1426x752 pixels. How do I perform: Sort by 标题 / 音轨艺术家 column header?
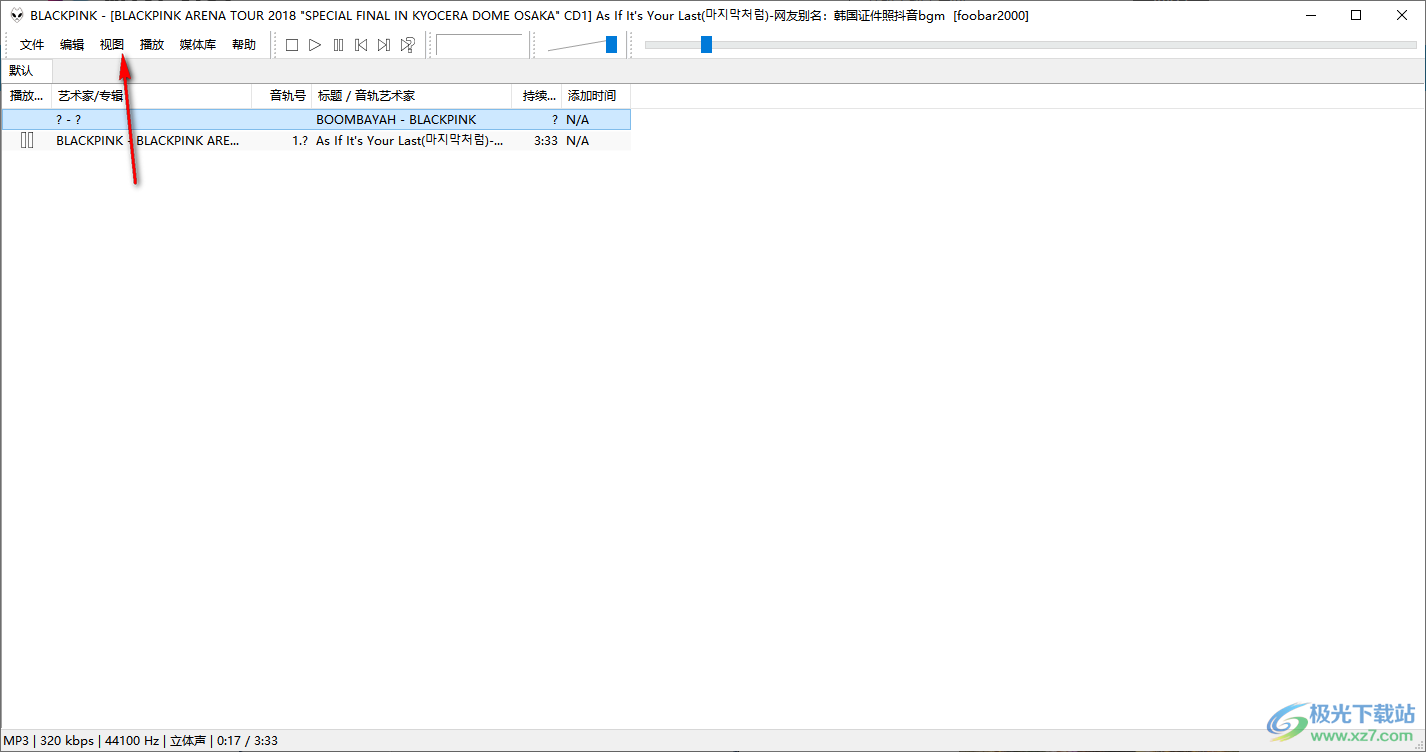click(x=412, y=96)
